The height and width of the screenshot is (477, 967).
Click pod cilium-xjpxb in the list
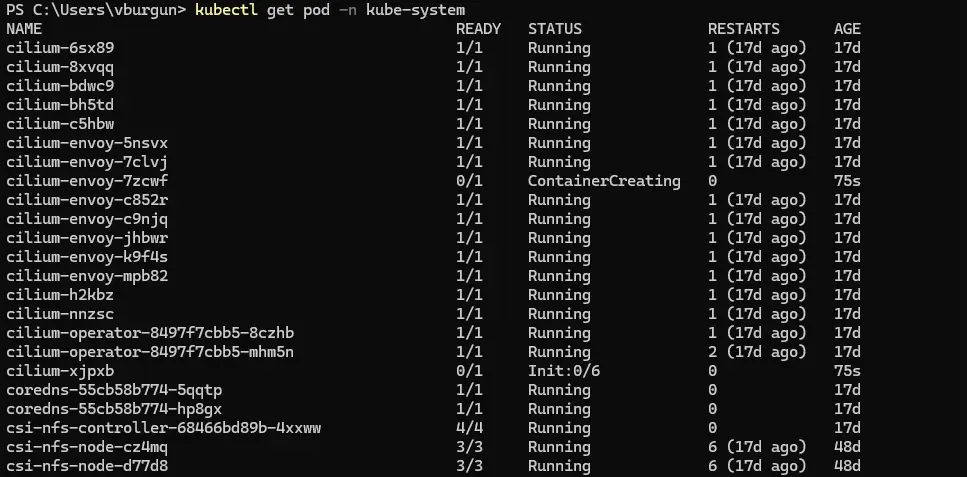(x=60, y=371)
